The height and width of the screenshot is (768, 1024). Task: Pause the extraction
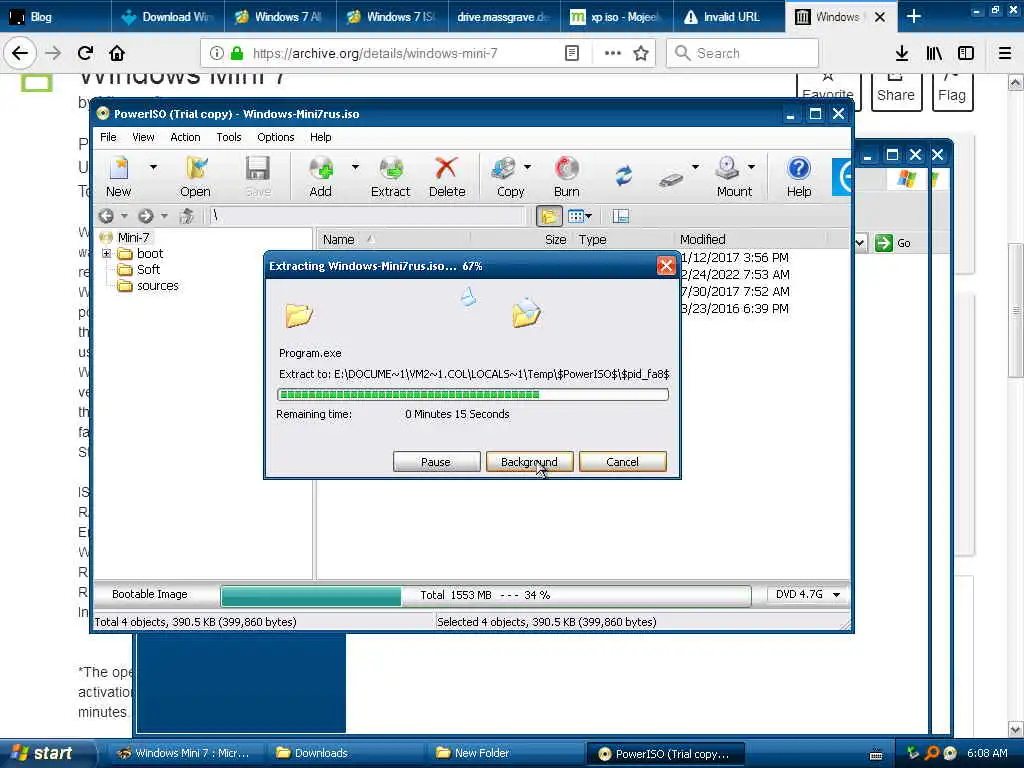pyautogui.click(x=436, y=462)
